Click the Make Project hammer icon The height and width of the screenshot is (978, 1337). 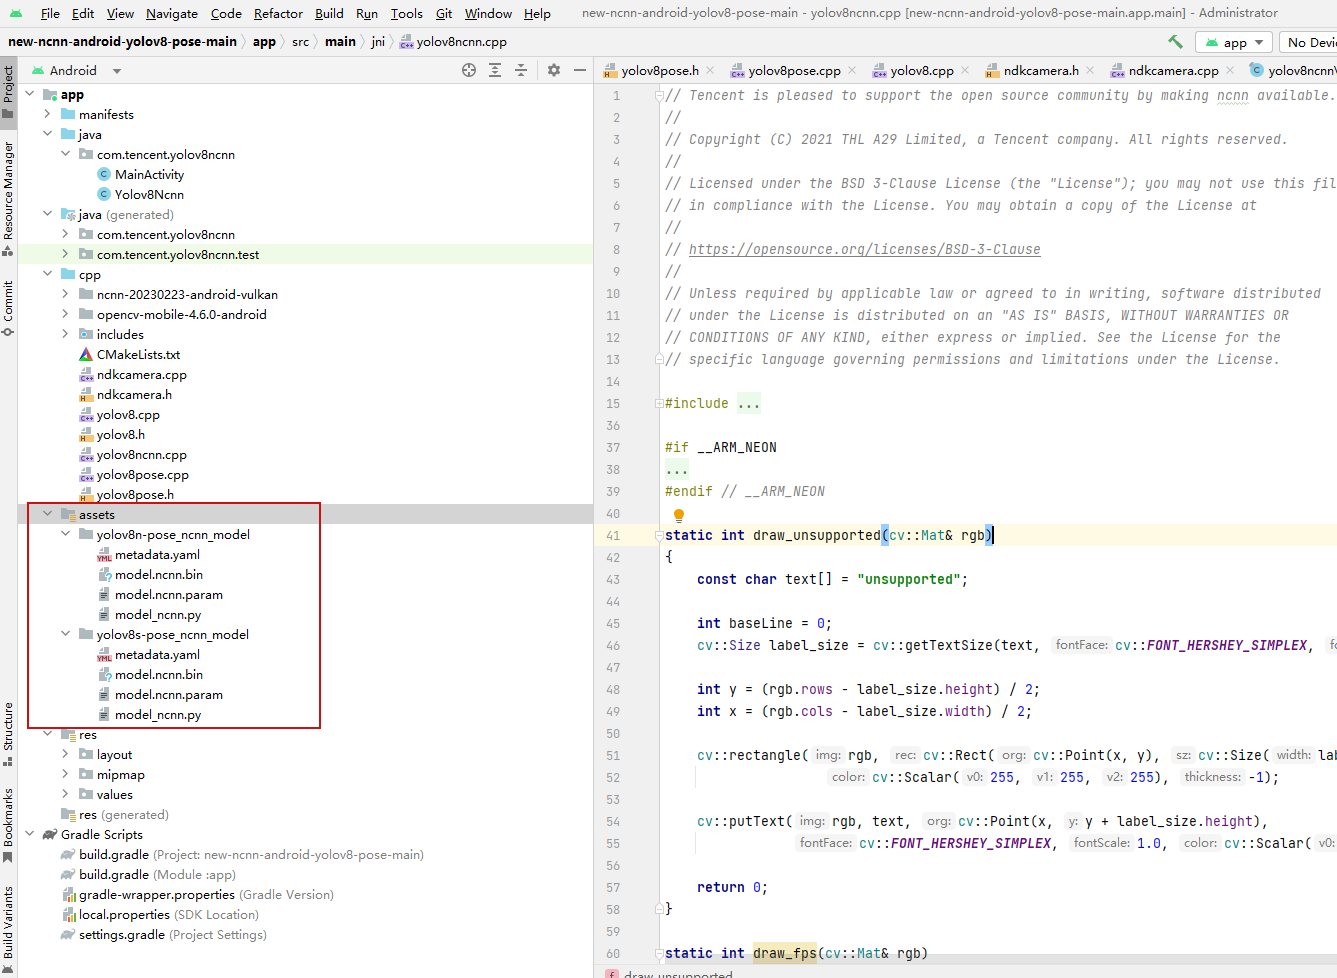pos(1175,41)
